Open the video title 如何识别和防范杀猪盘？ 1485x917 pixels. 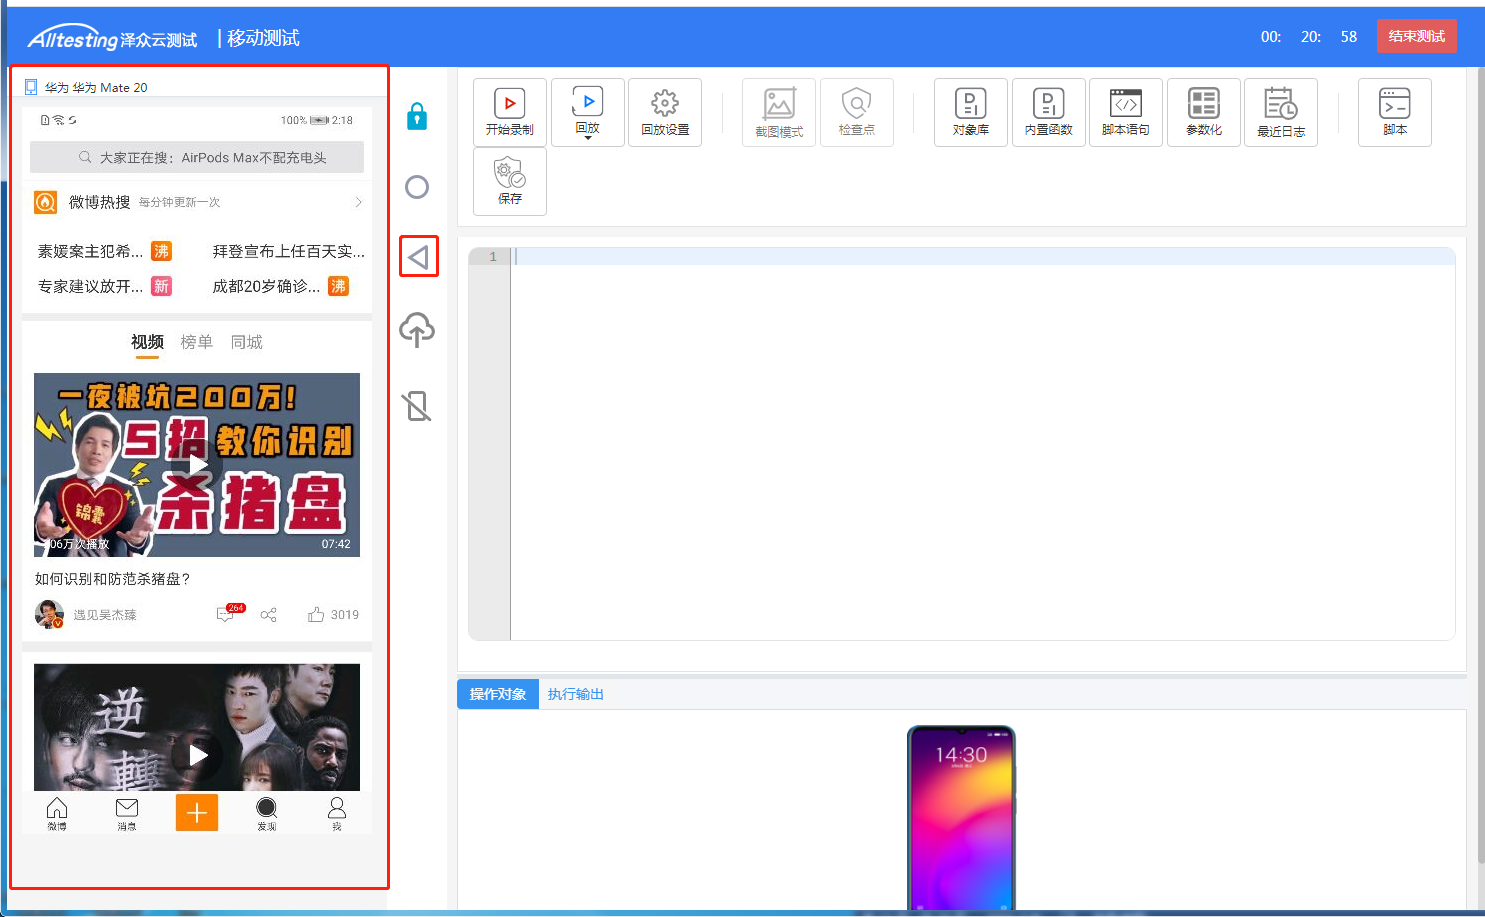(113, 579)
